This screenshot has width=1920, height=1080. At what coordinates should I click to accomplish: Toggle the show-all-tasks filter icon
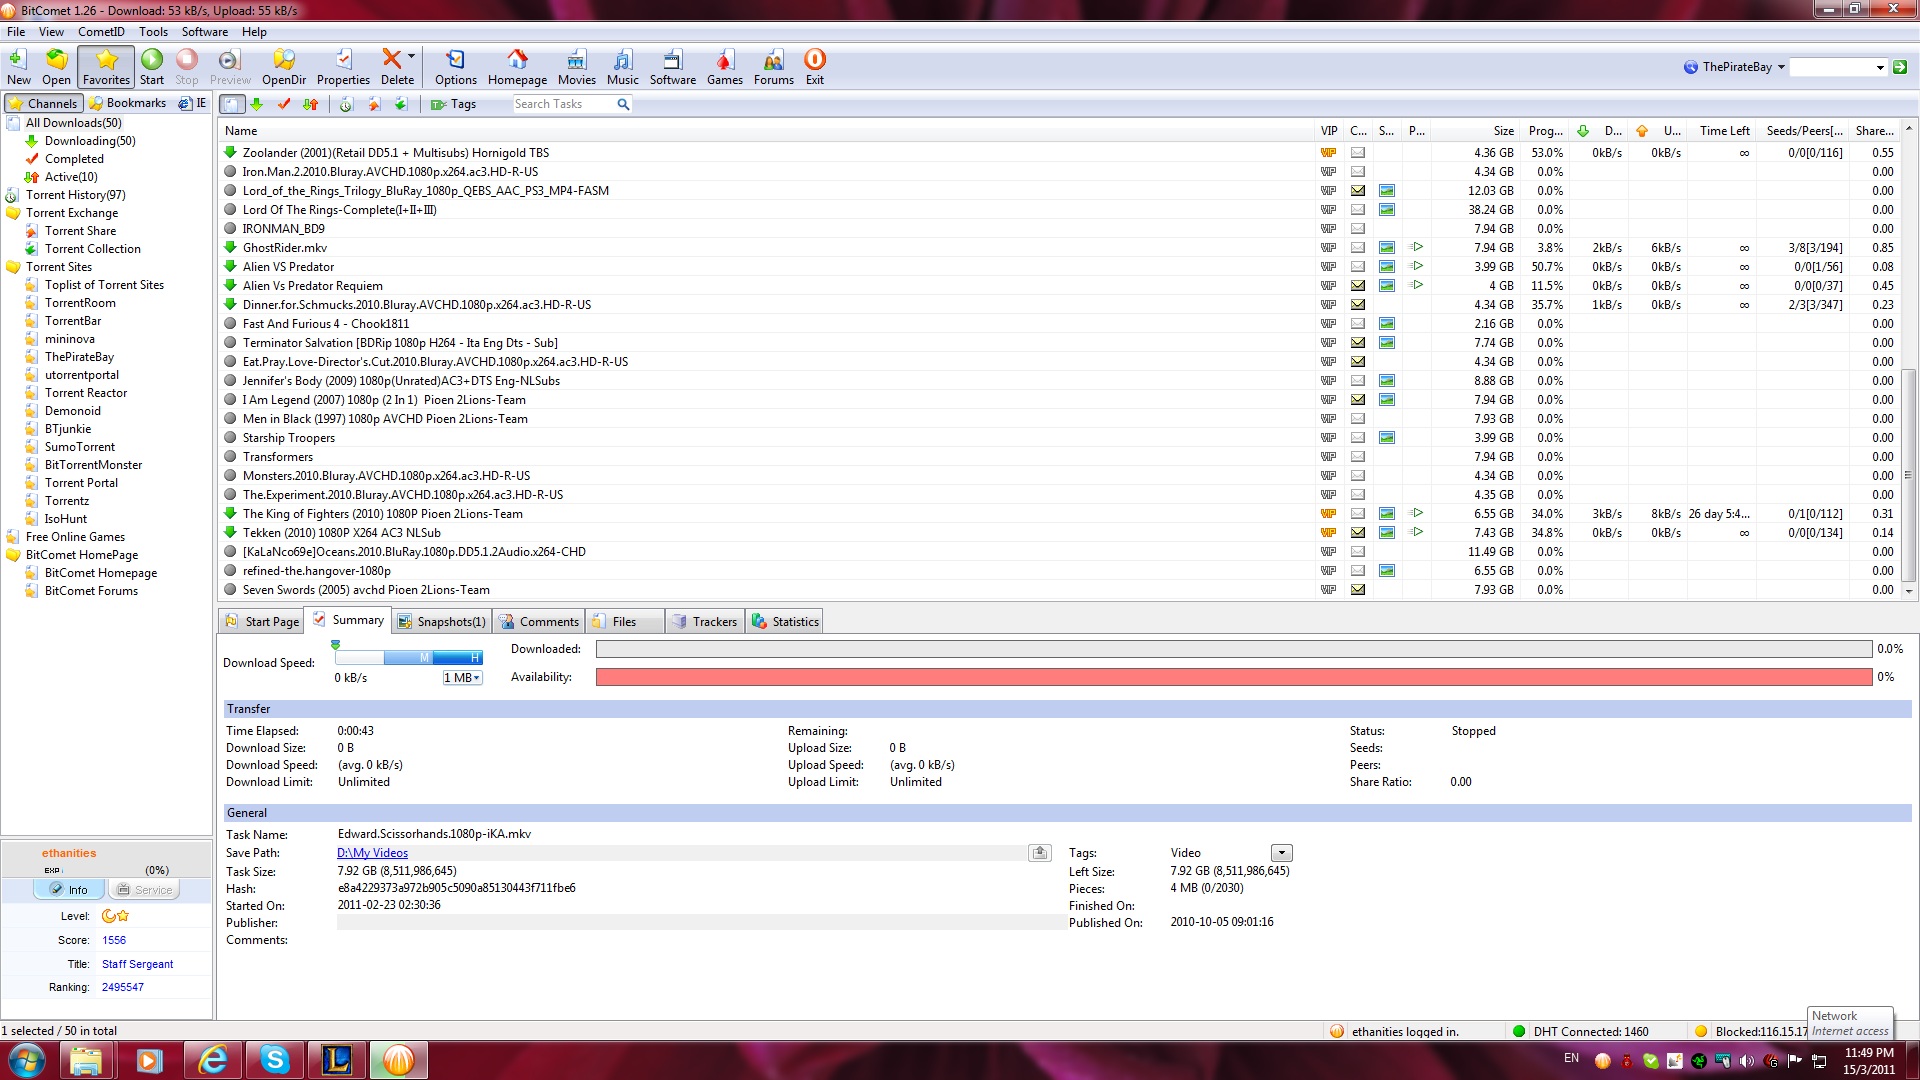tap(232, 104)
